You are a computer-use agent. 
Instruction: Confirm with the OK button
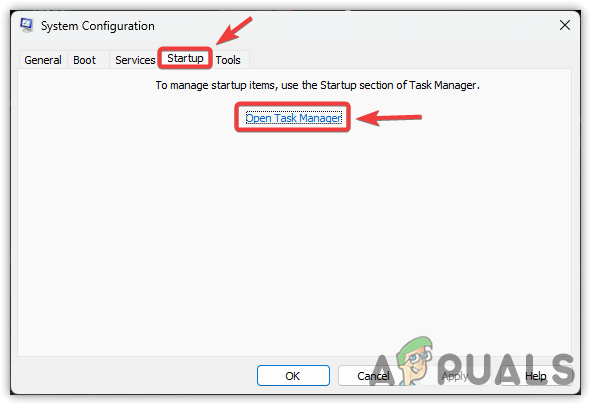[293, 376]
